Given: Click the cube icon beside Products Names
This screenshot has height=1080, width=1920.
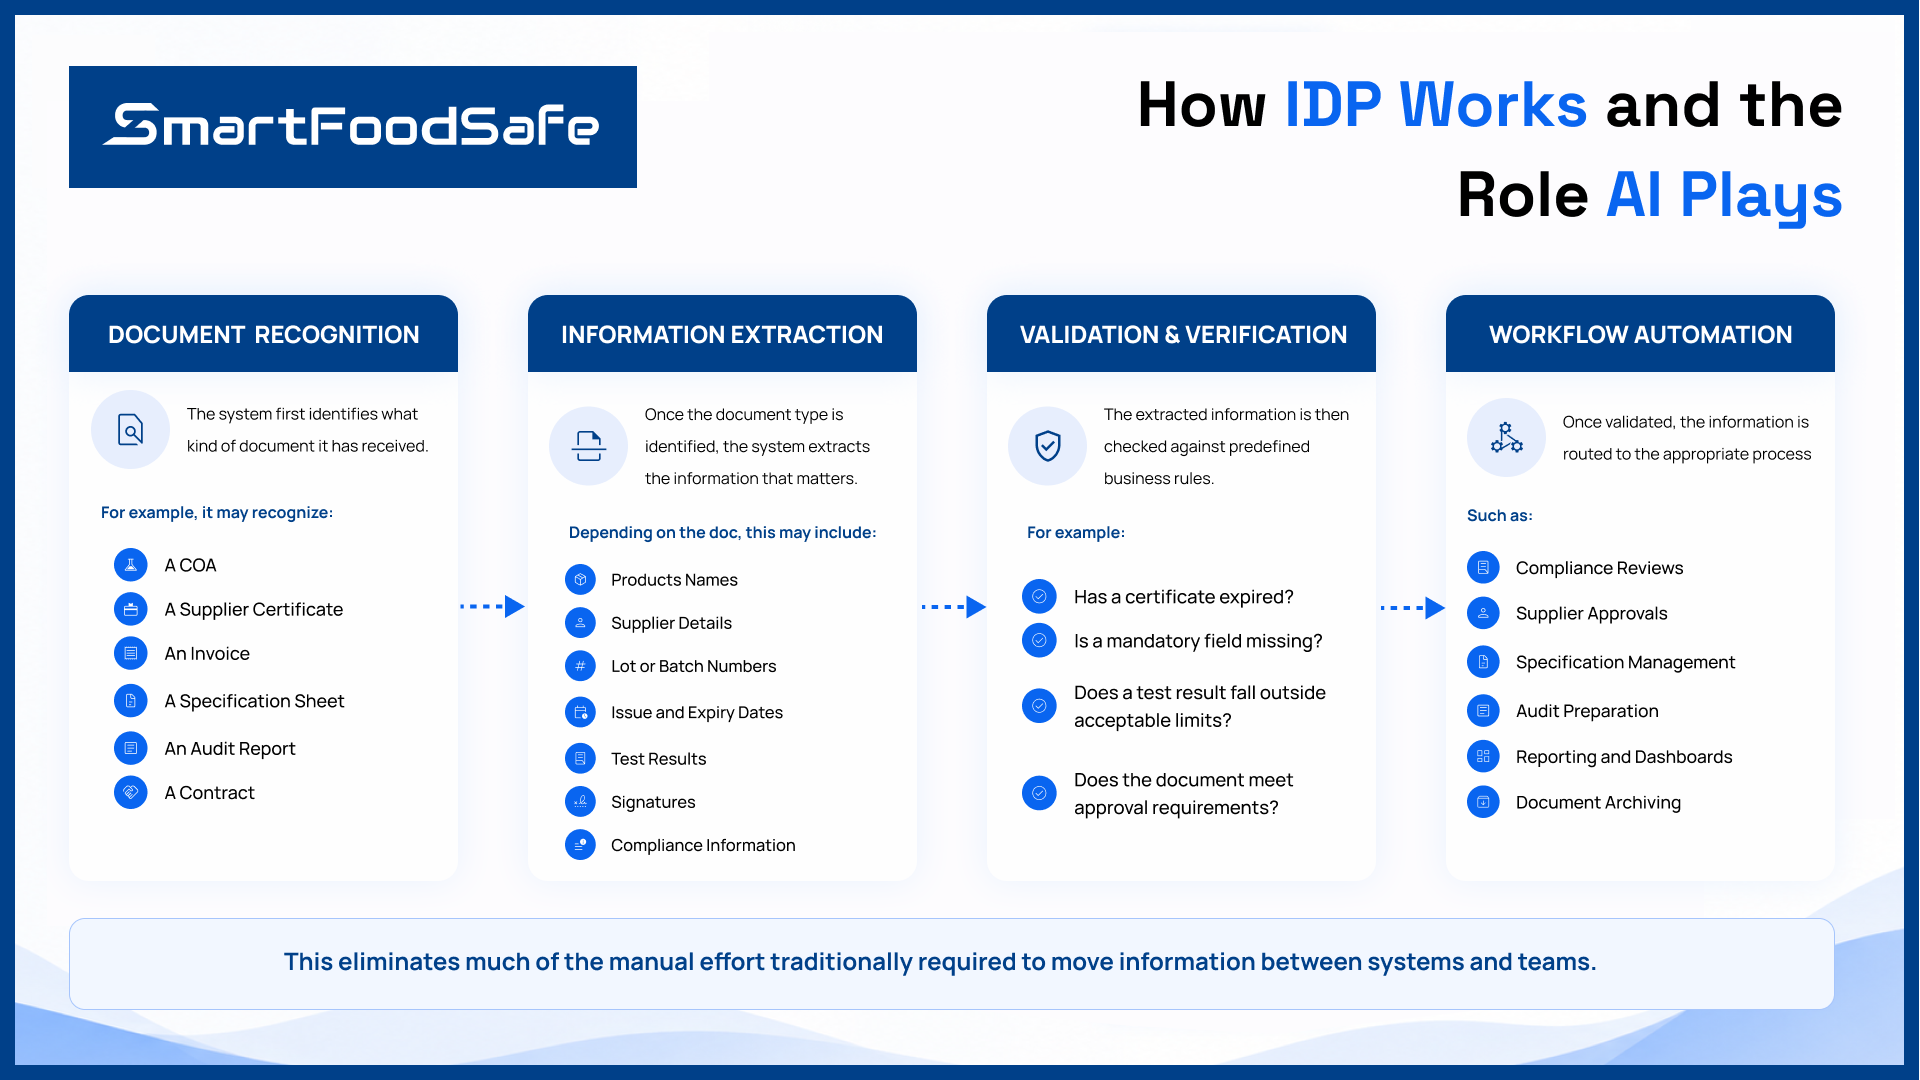Looking at the screenshot, I should (580, 580).
